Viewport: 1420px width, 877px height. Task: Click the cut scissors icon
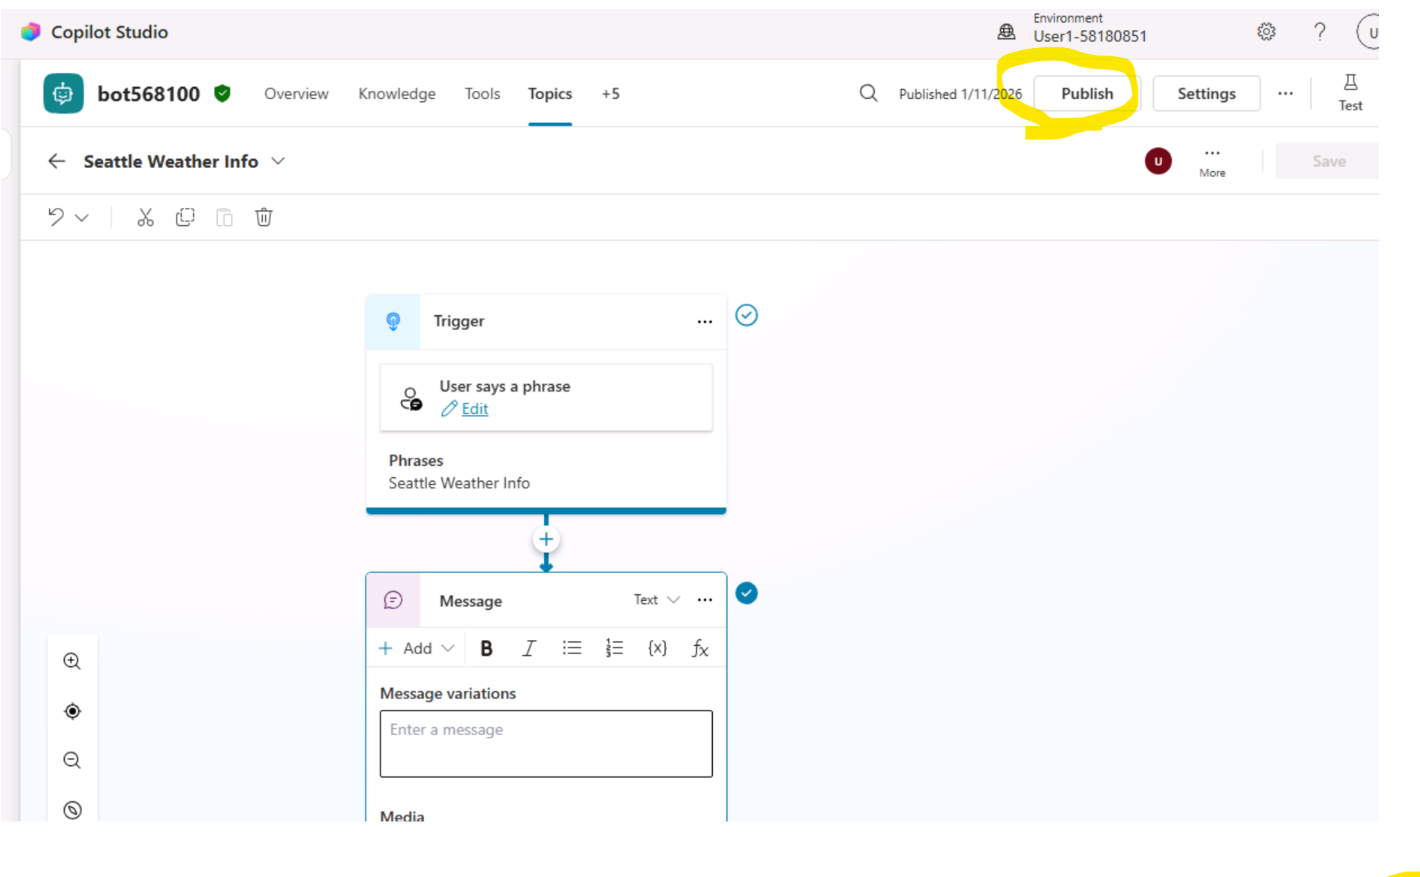[146, 217]
